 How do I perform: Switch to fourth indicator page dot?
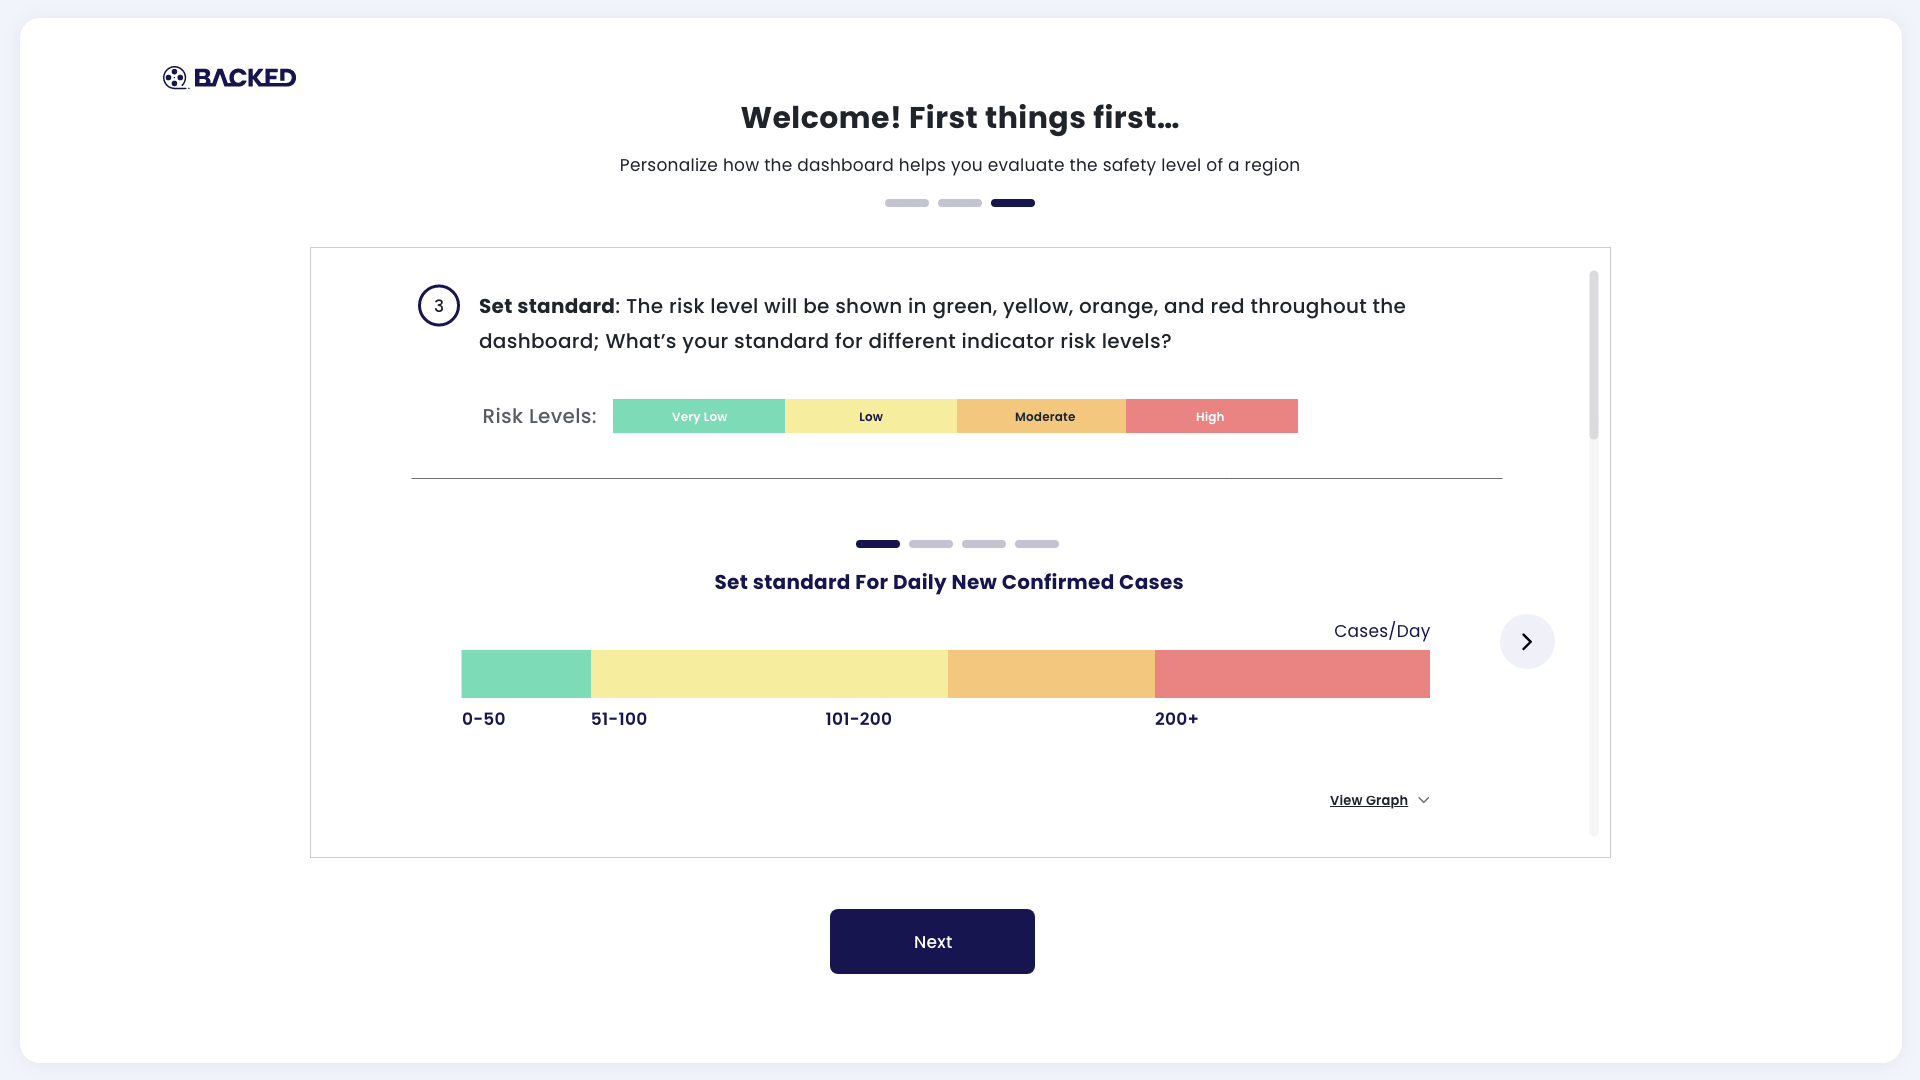[1037, 544]
